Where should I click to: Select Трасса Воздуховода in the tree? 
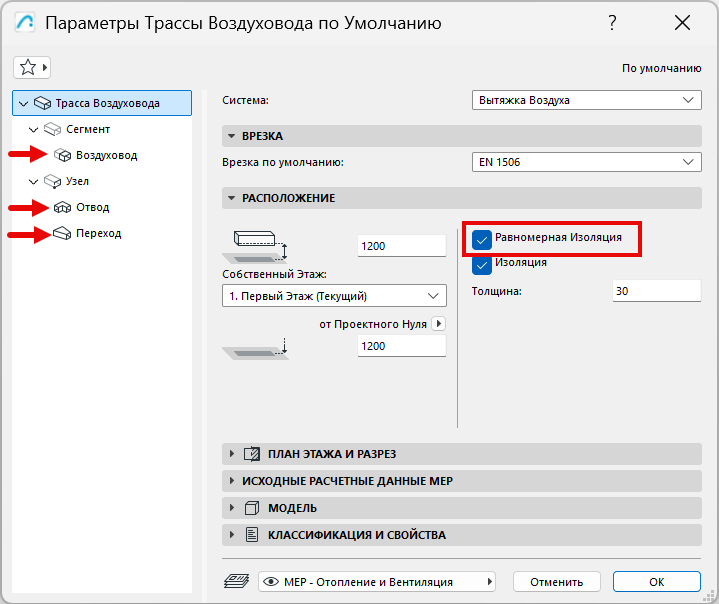102,103
